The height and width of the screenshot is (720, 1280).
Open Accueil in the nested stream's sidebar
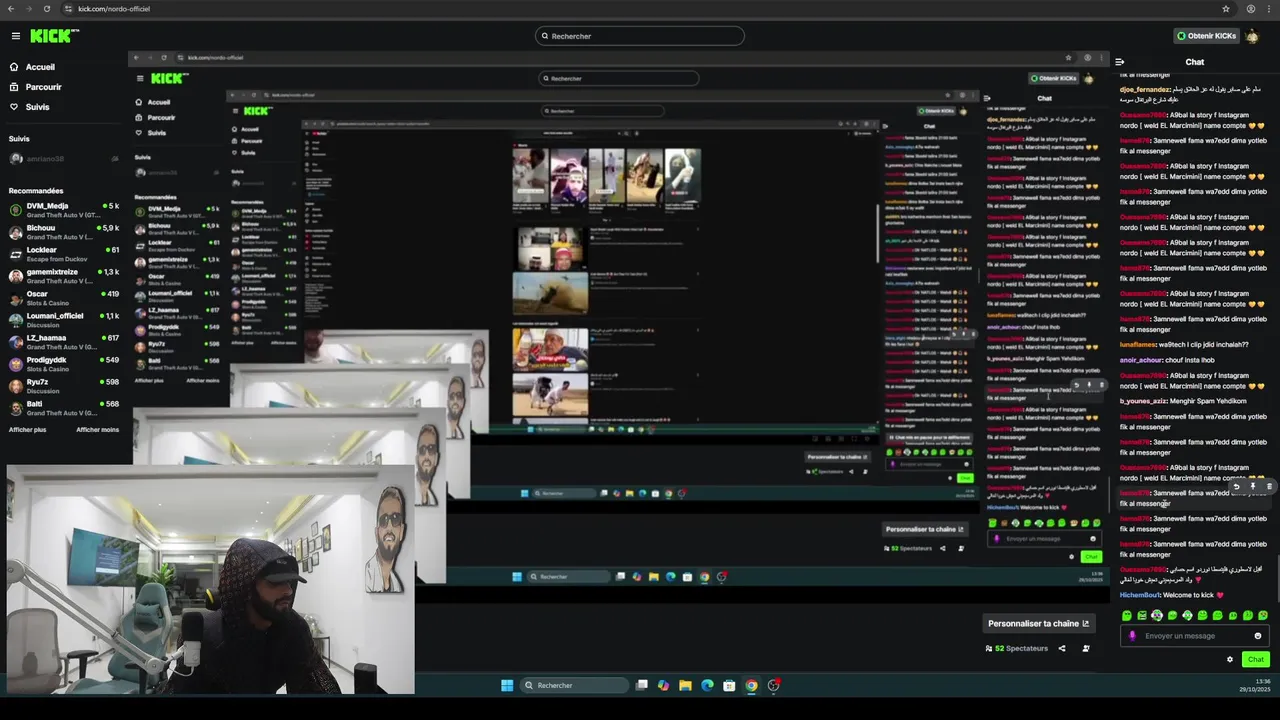click(x=152, y=102)
